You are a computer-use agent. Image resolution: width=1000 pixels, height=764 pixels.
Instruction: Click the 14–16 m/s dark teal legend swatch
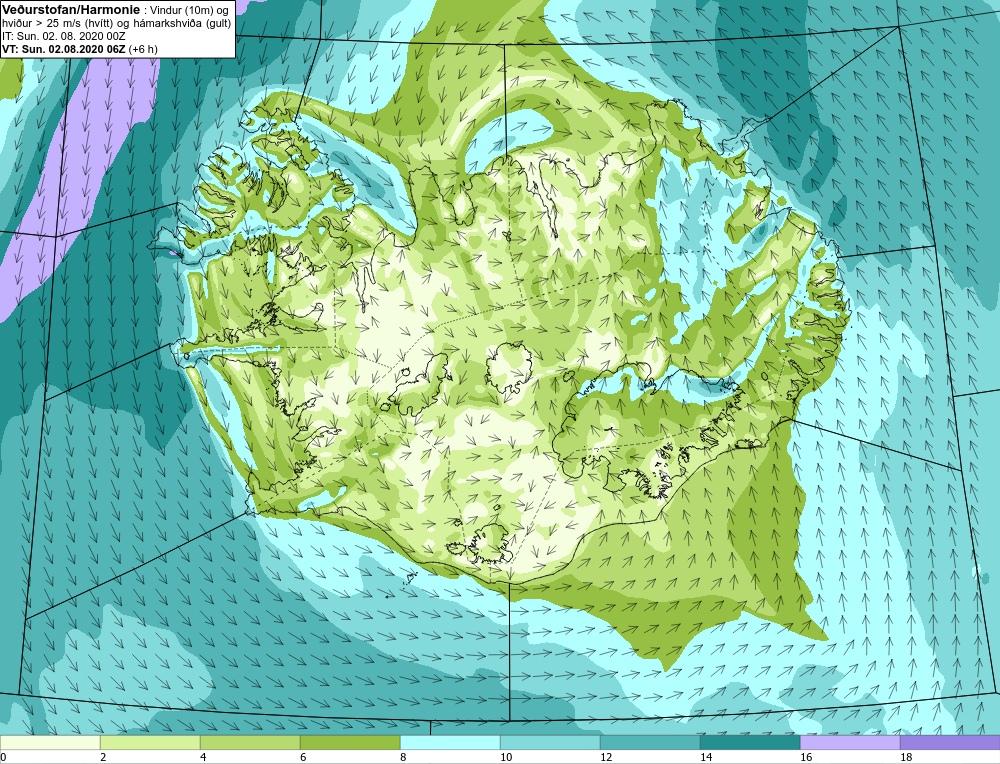pos(750,742)
